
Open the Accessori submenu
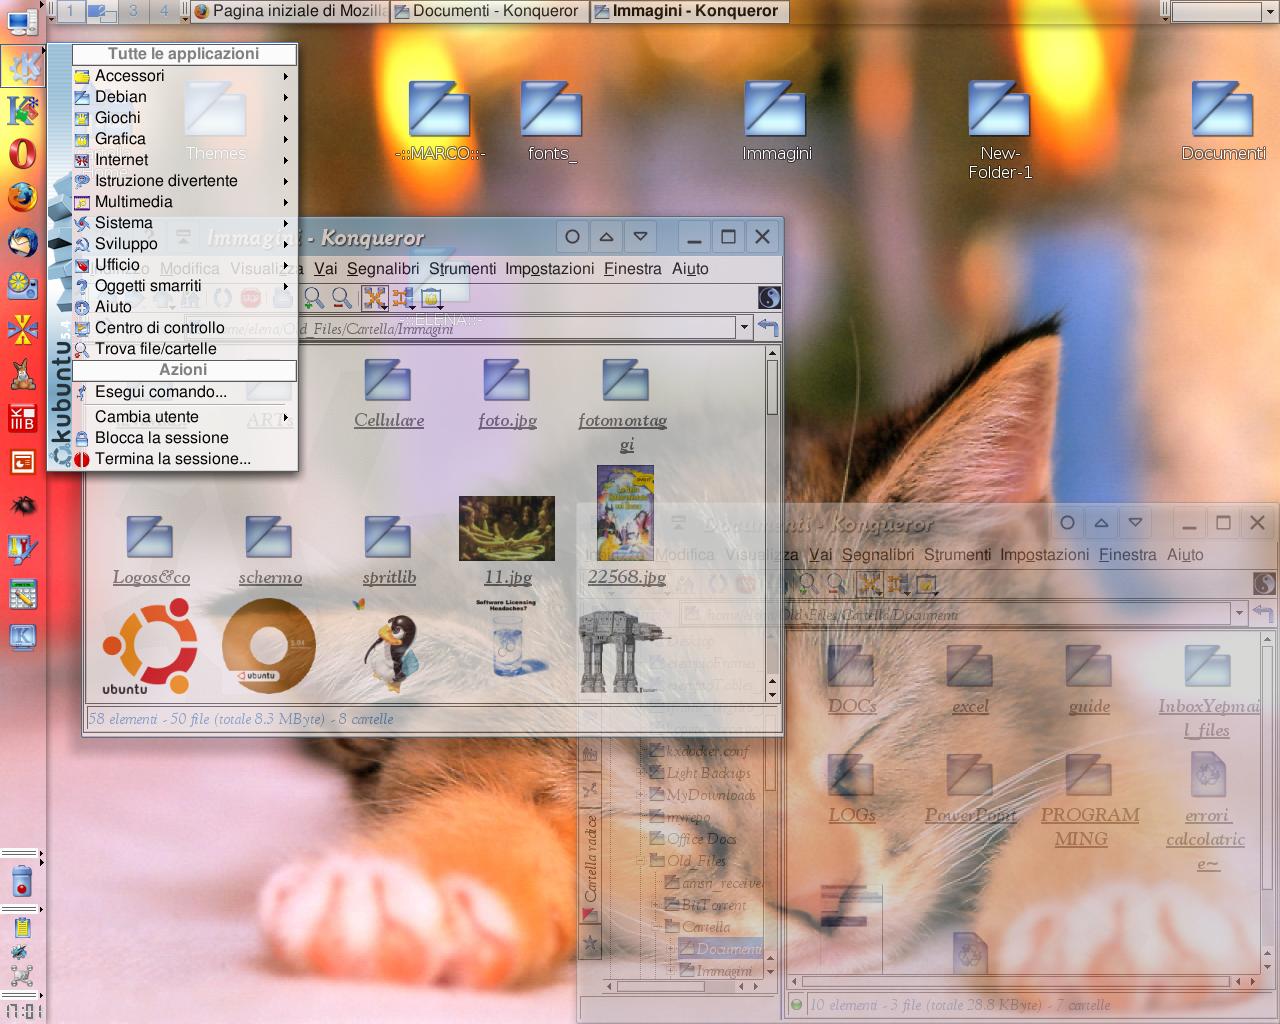(184, 76)
